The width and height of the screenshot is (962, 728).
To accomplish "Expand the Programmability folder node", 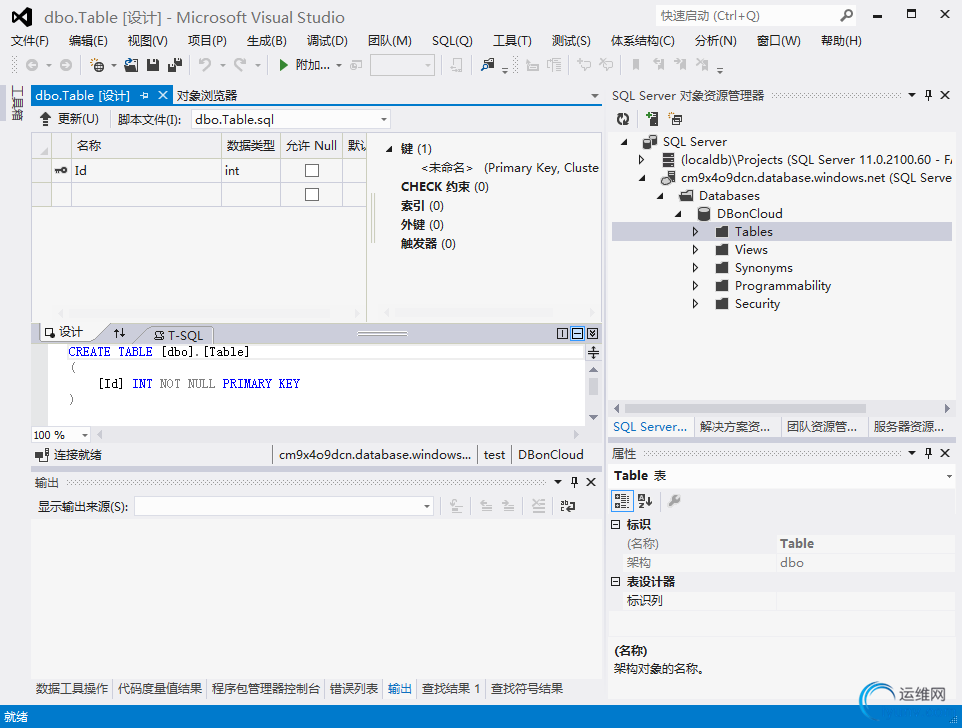I will 695,285.
